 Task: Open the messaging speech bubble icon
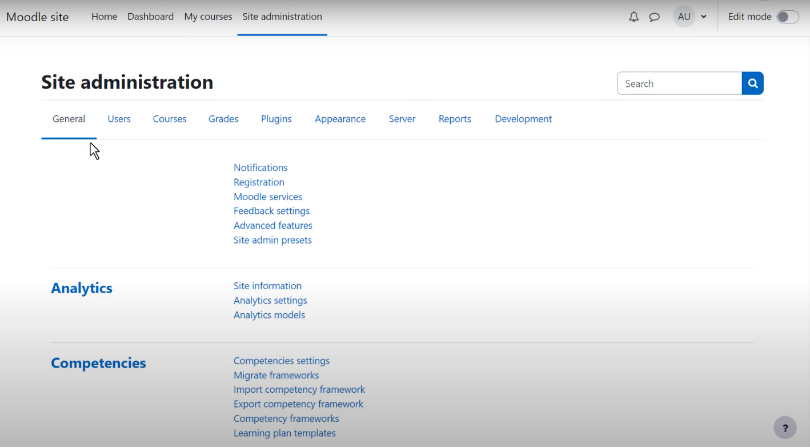[x=655, y=17]
